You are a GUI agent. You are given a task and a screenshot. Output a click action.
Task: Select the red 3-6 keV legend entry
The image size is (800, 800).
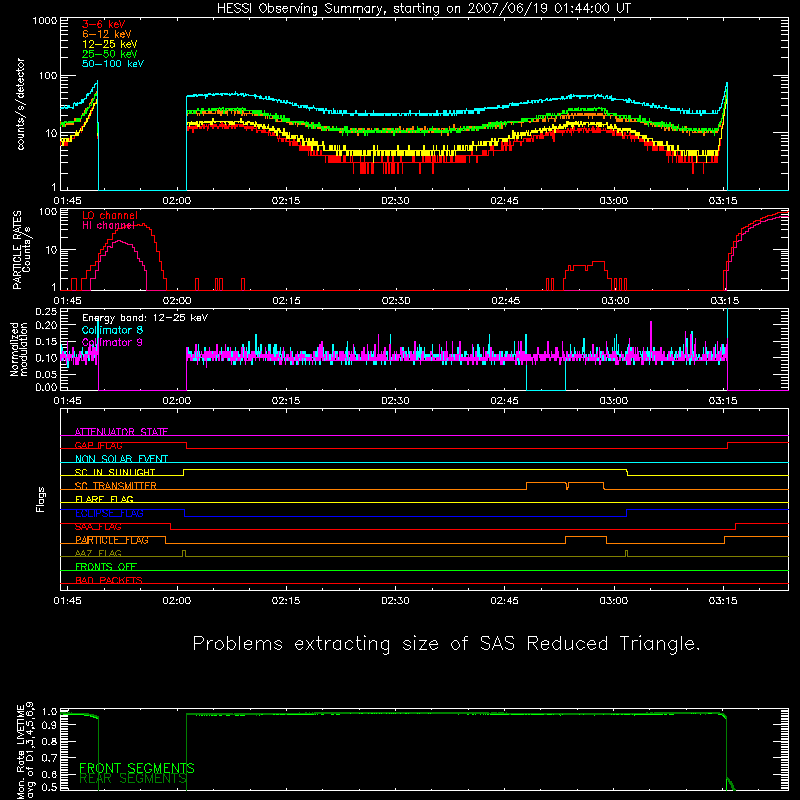click(104, 24)
